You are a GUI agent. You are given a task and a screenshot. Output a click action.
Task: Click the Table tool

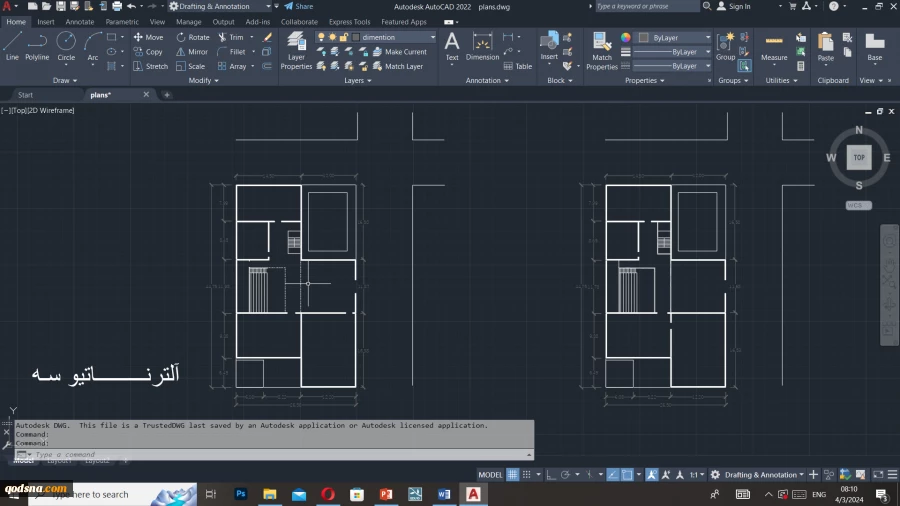pyautogui.click(x=518, y=66)
